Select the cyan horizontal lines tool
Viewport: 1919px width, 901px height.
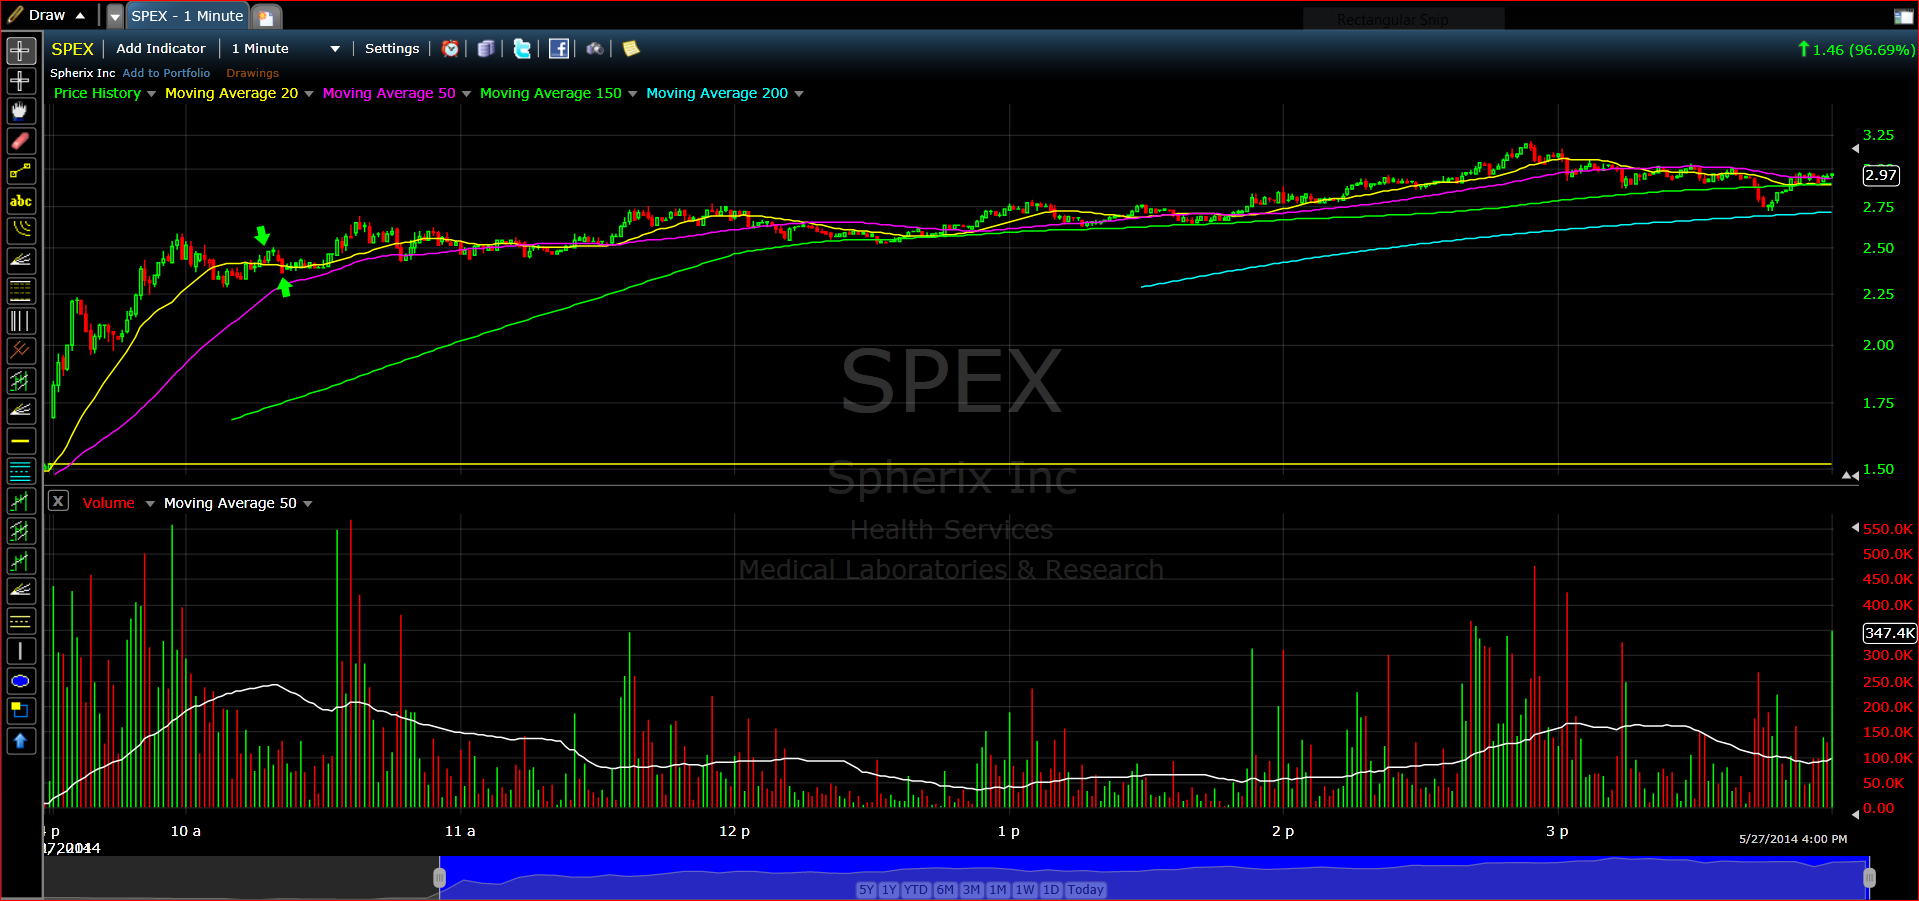tap(20, 471)
